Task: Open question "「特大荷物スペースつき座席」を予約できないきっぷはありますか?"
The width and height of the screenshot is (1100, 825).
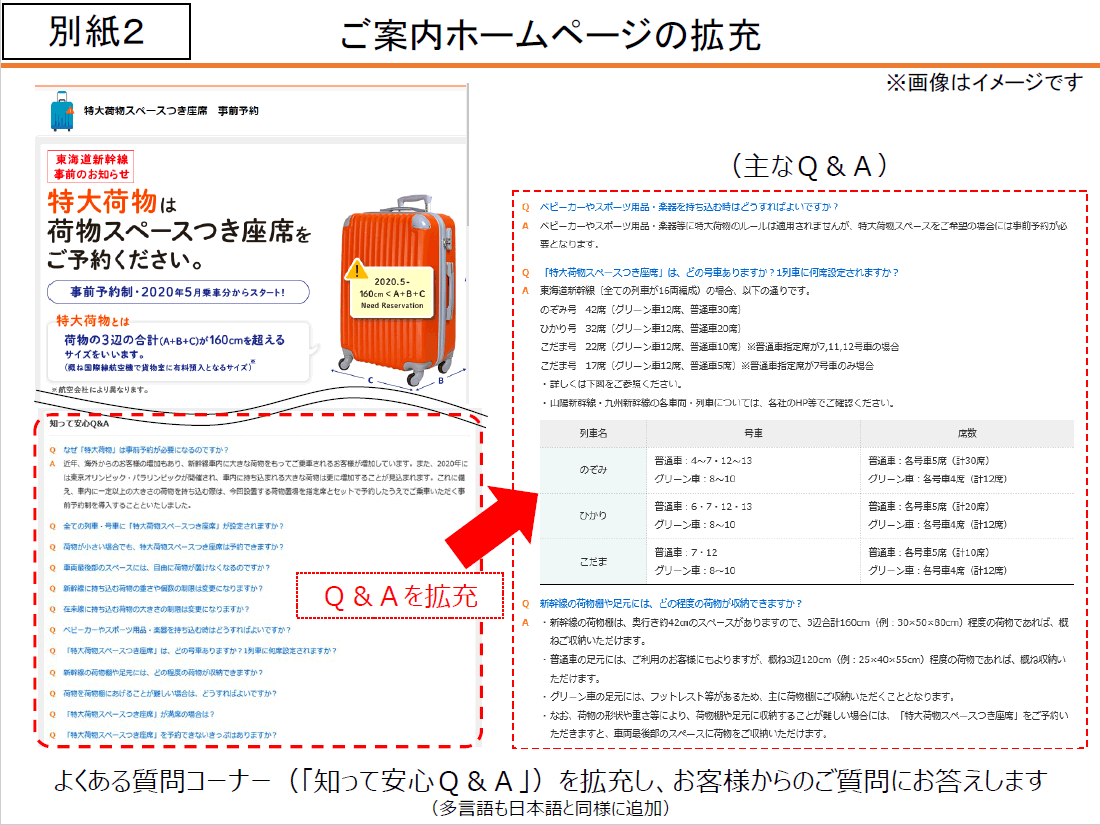Action: point(171,735)
